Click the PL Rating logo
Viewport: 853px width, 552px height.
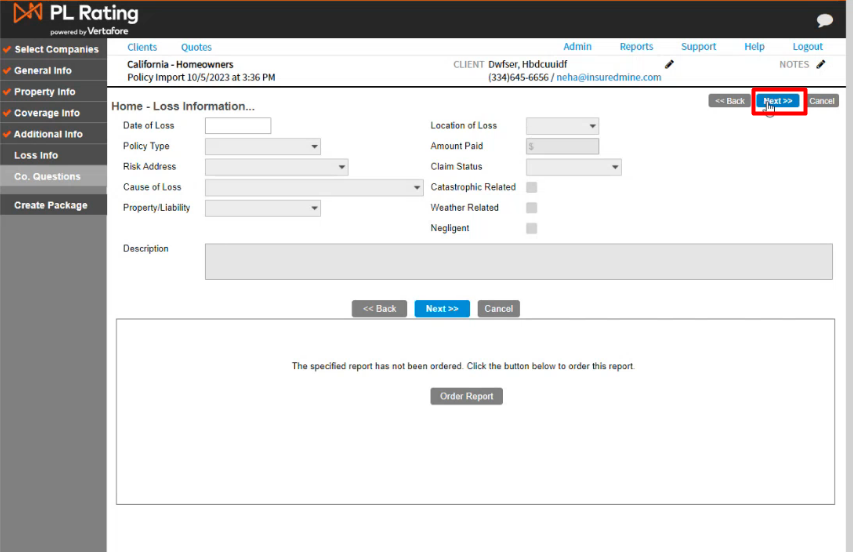click(76, 19)
